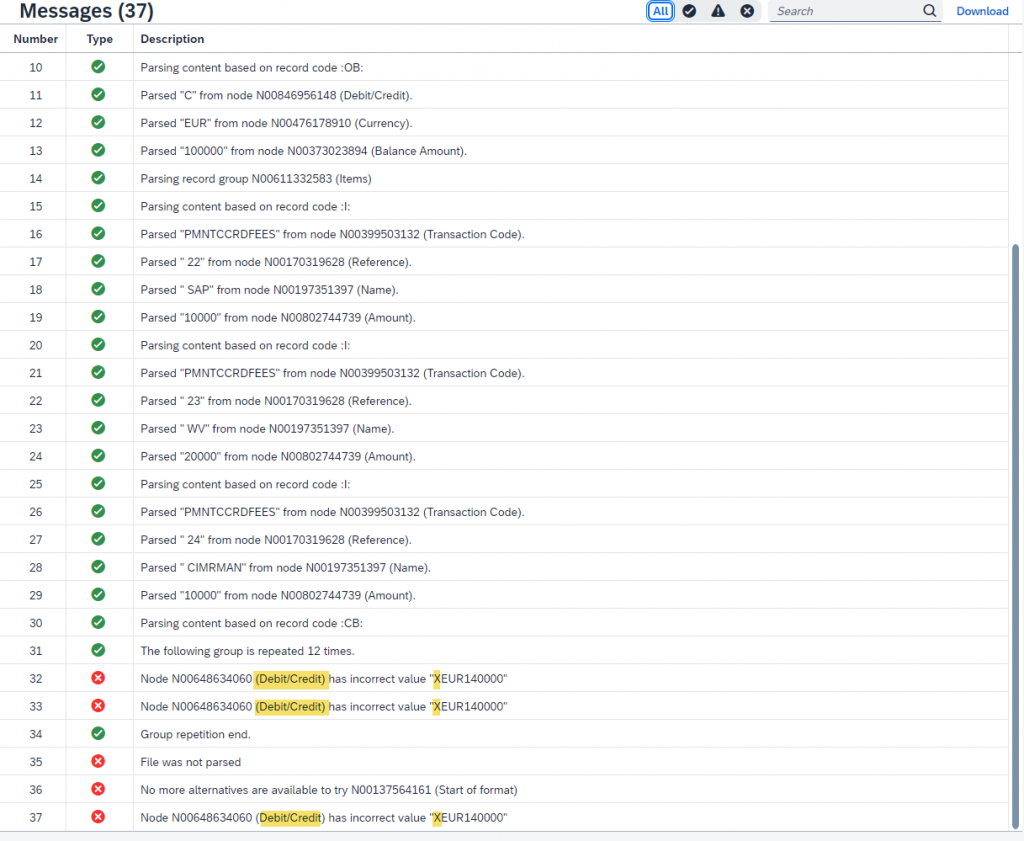Click success icon in message row 10
This screenshot has height=841, width=1024.
98,67
